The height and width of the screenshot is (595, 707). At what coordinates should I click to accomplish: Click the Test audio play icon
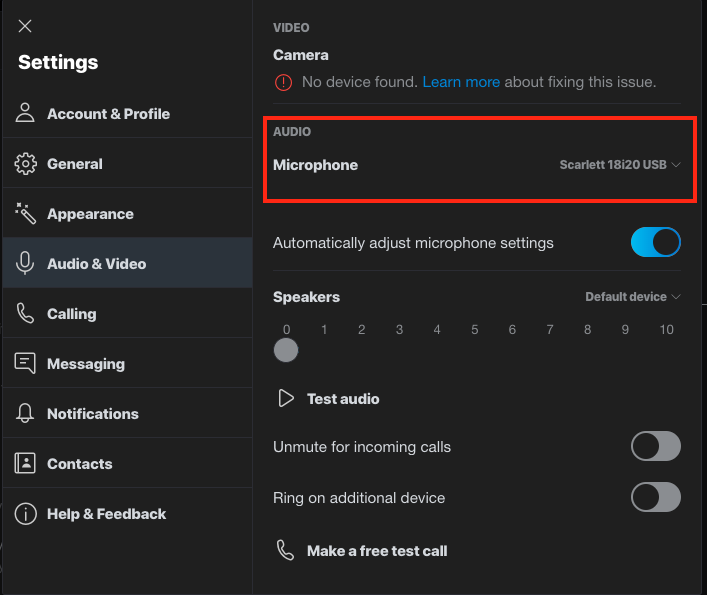[x=286, y=398]
